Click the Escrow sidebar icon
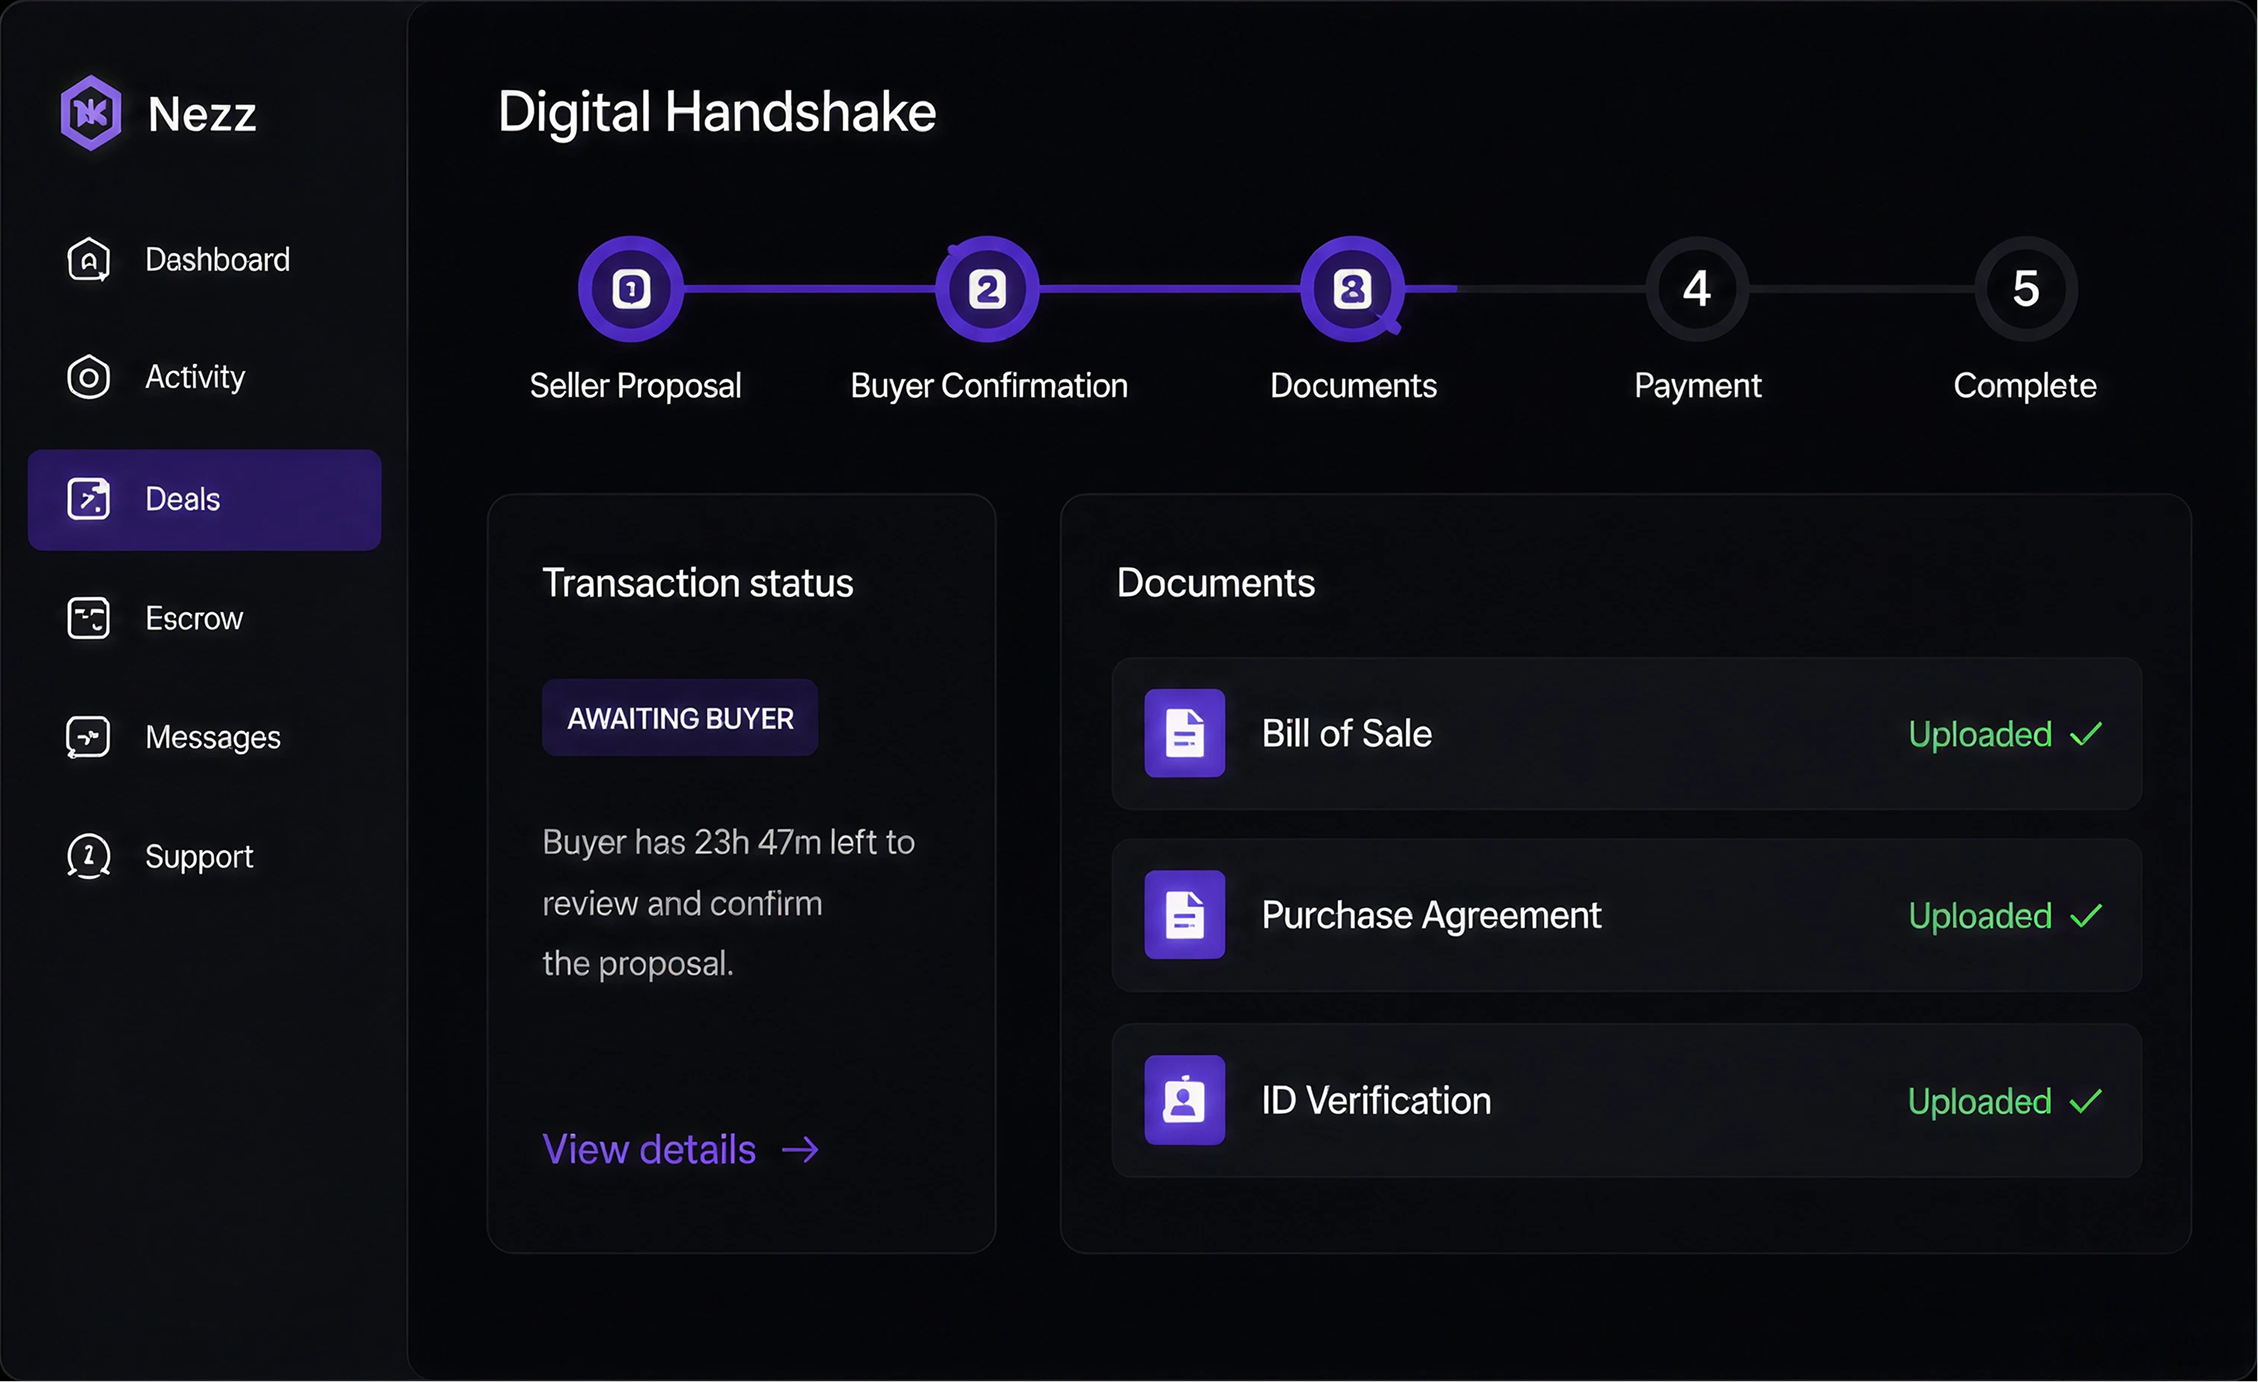The height and width of the screenshot is (1382, 2258). [x=89, y=618]
